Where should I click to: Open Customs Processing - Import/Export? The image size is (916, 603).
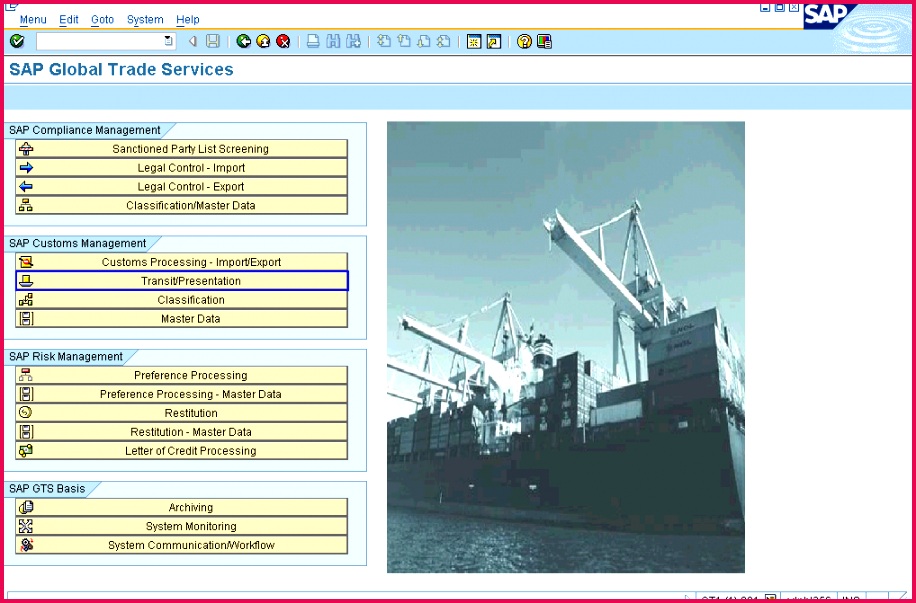(182, 262)
